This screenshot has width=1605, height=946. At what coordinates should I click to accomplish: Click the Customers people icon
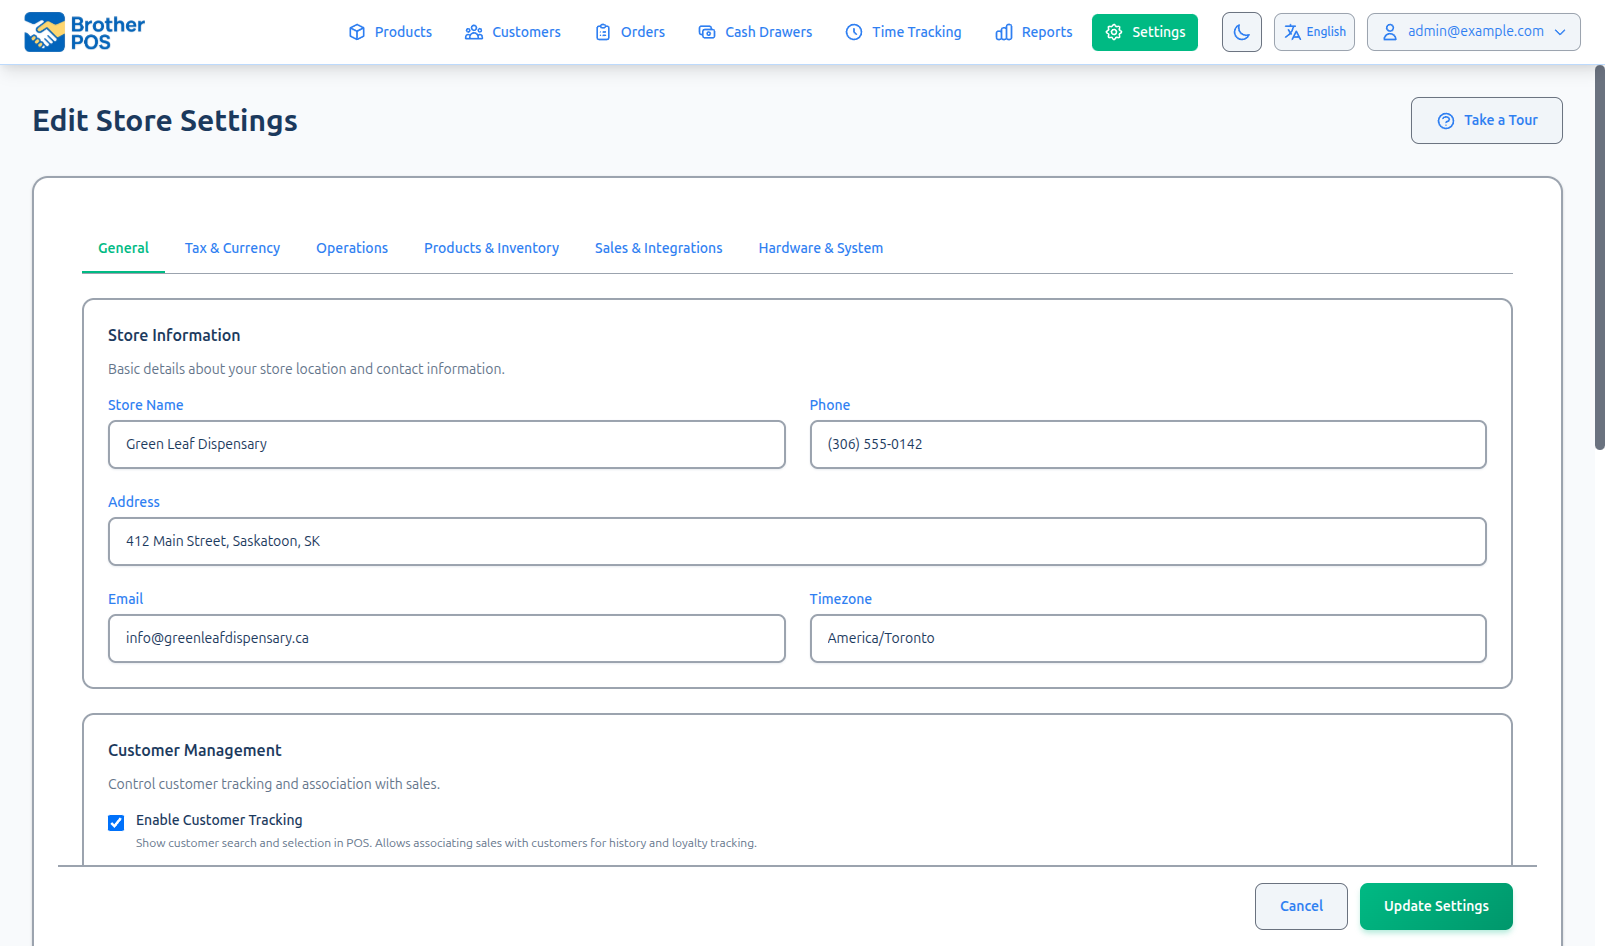tap(473, 31)
